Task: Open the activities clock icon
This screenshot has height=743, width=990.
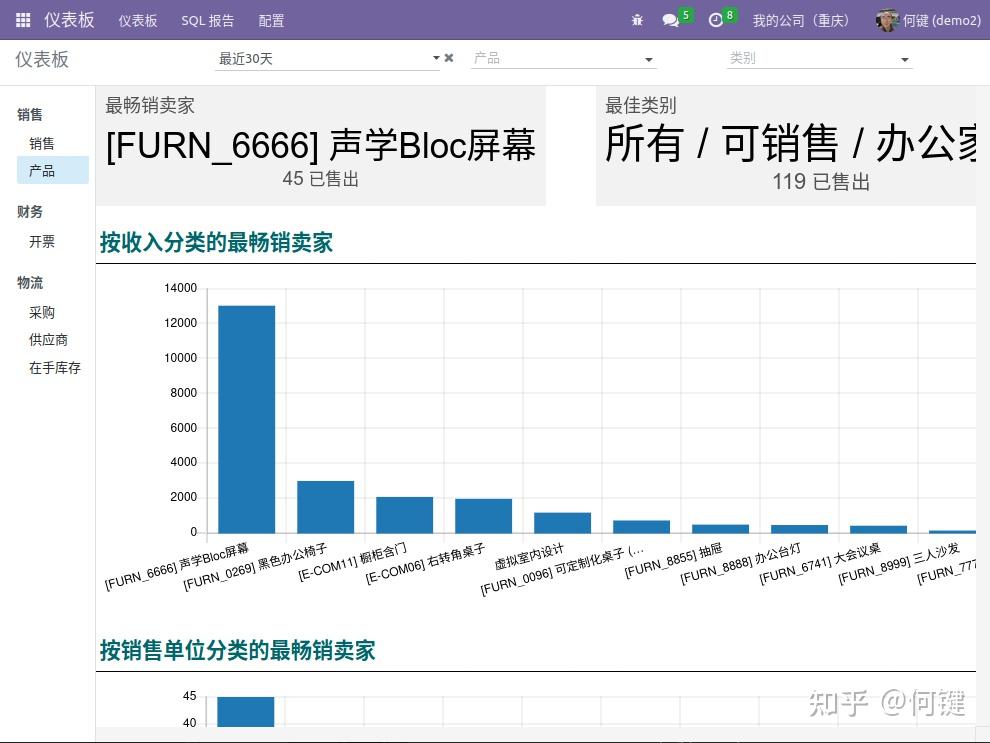Action: pos(716,20)
